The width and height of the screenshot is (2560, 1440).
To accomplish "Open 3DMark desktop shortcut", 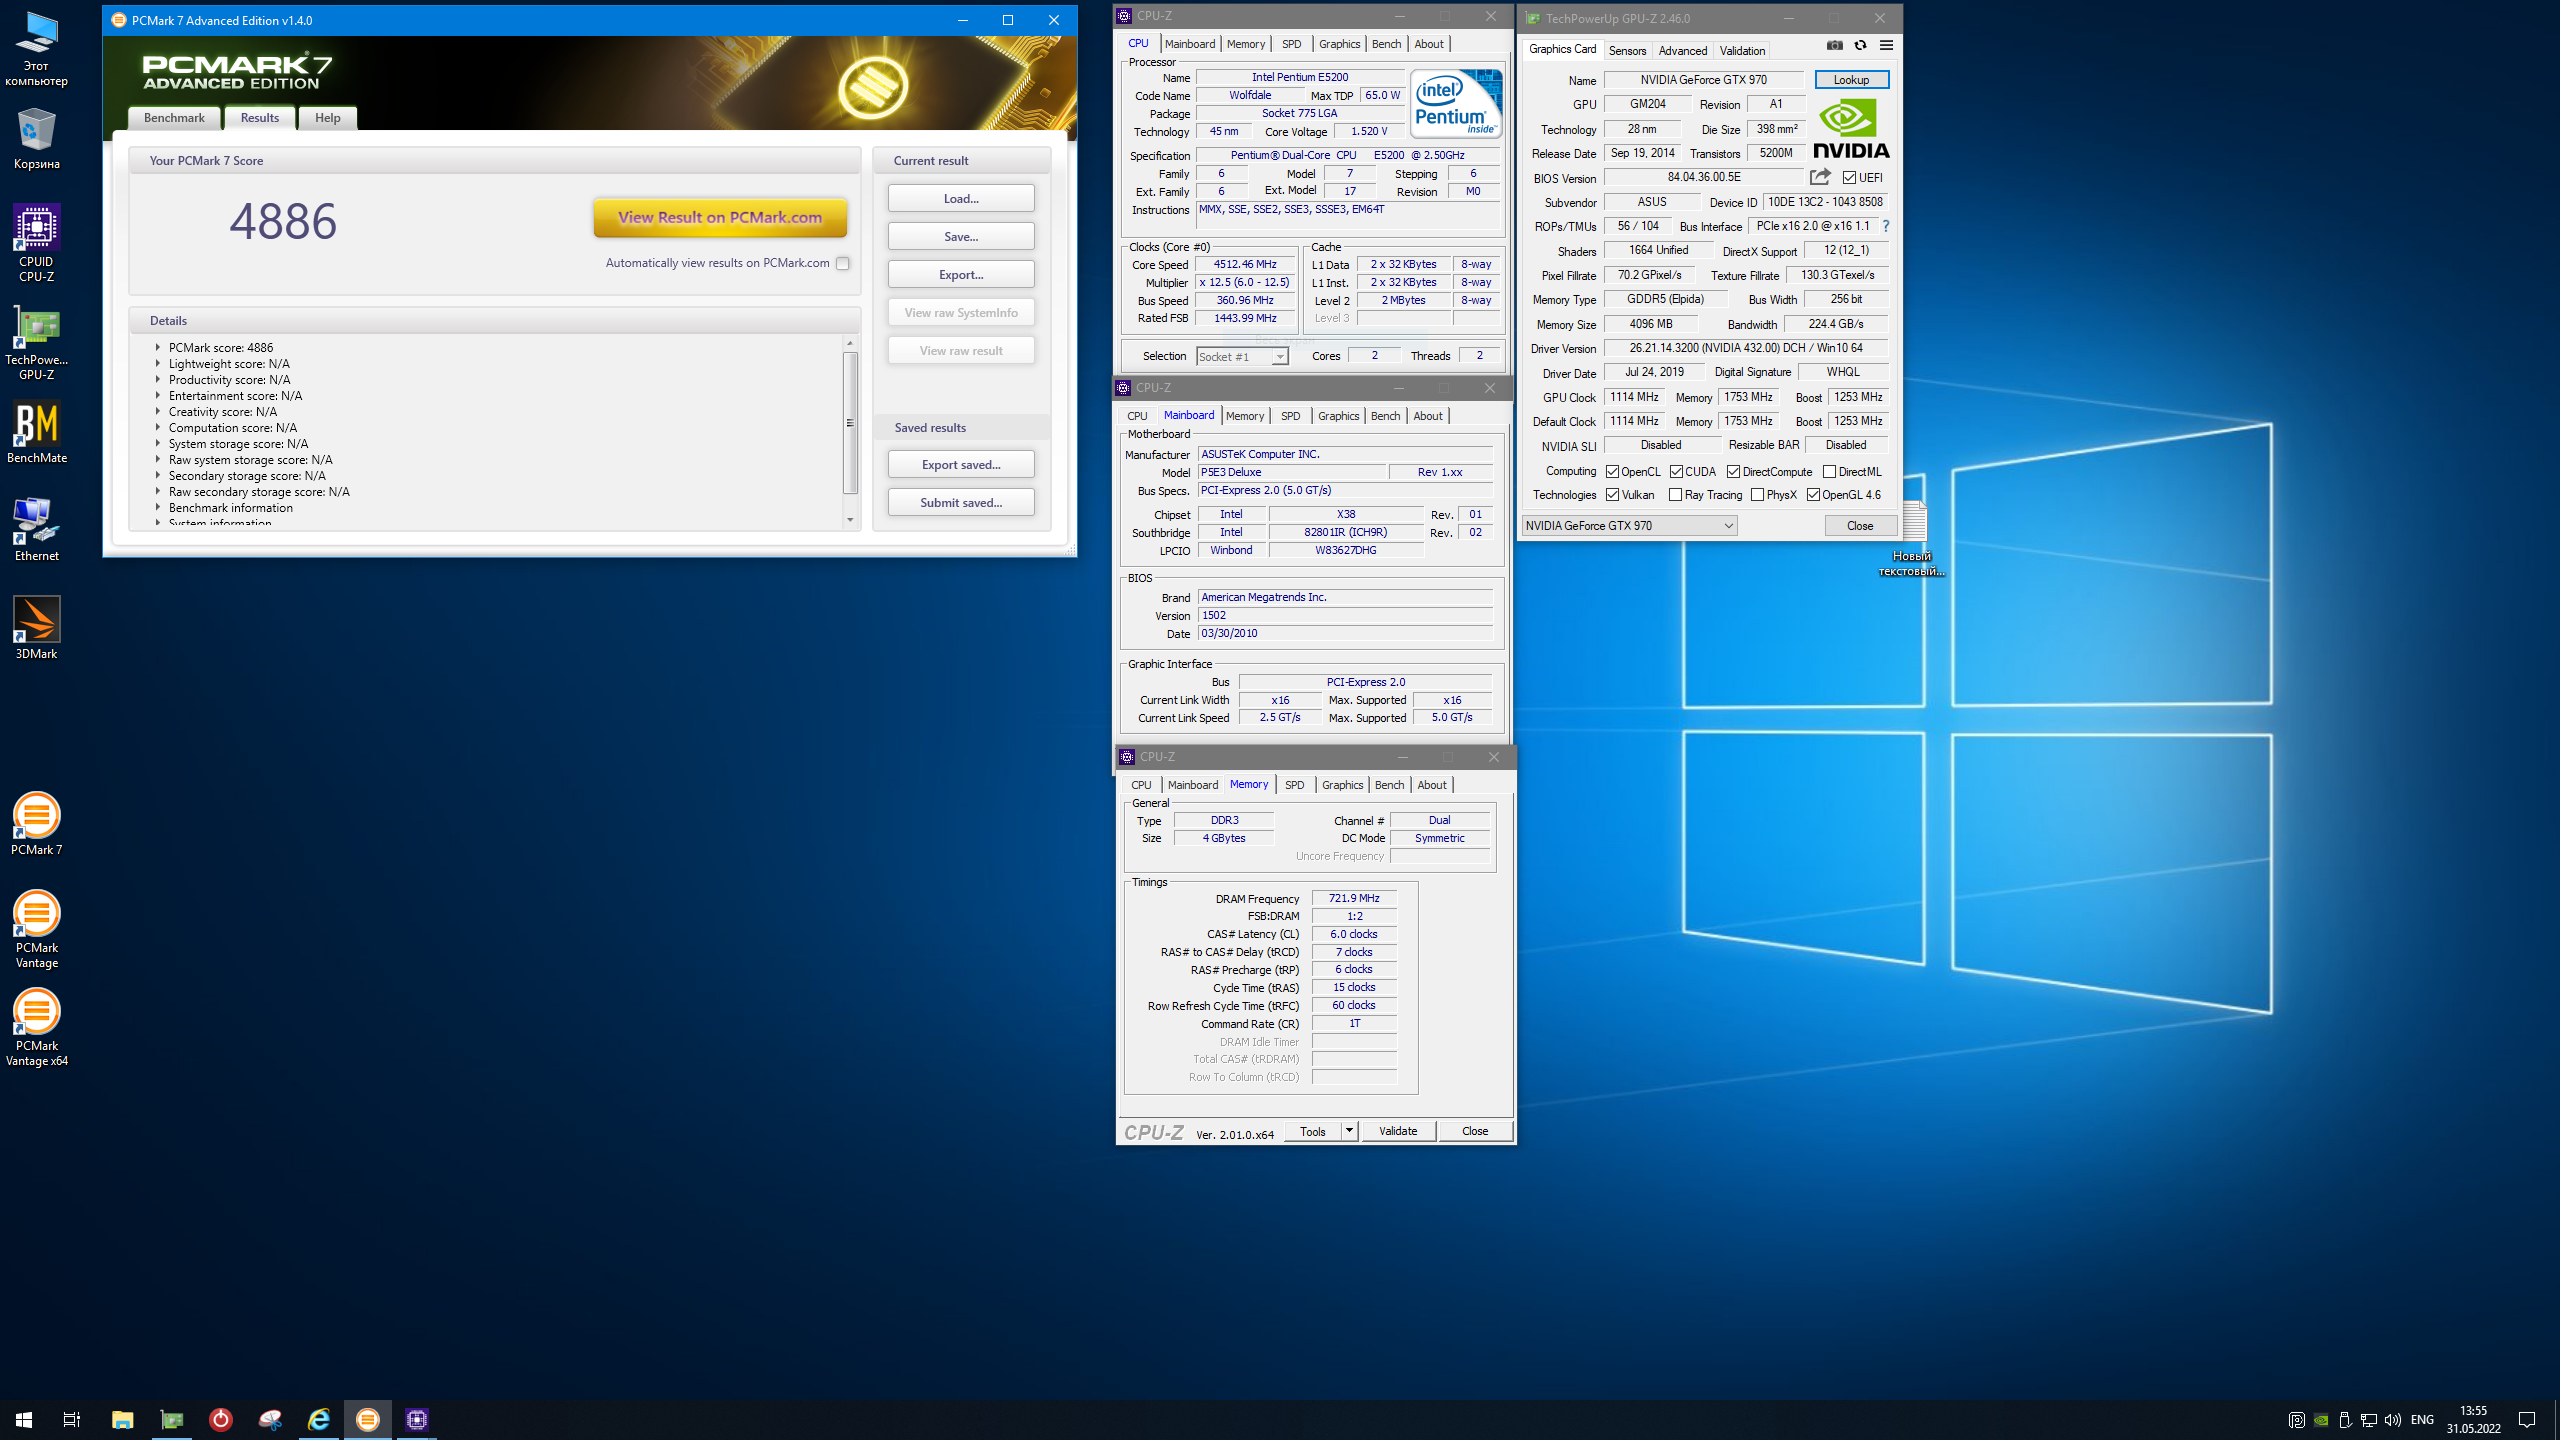I will (x=36, y=627).
